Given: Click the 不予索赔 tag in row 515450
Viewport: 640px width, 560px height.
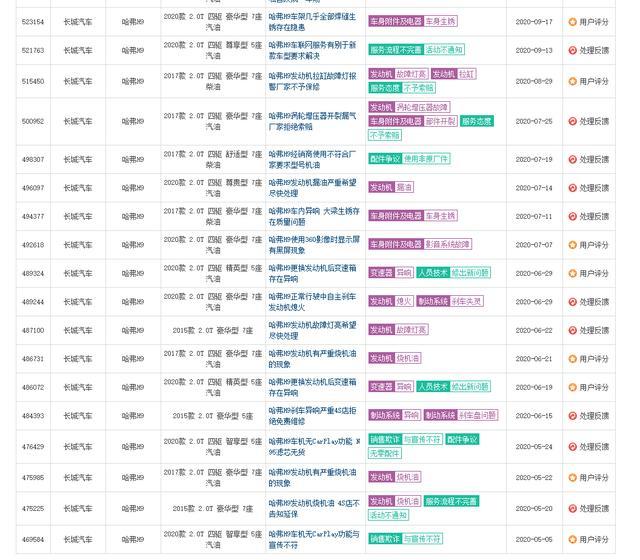Looking at the screenshot, I should [x=419, y=88].
